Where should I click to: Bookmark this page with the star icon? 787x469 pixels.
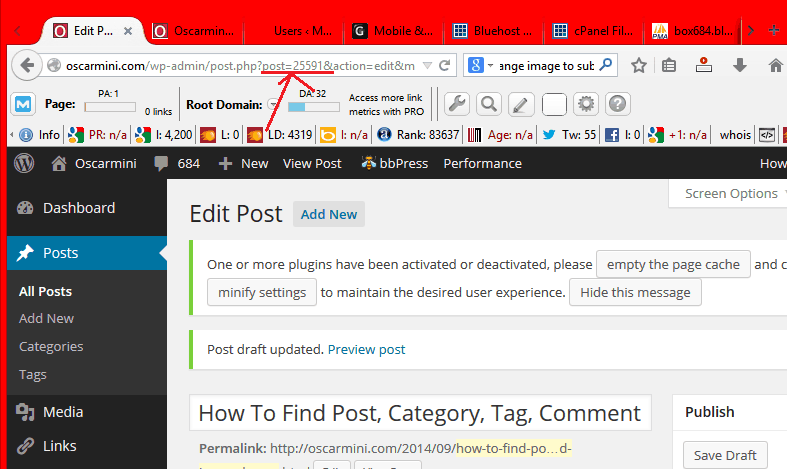tap(639, 66)
